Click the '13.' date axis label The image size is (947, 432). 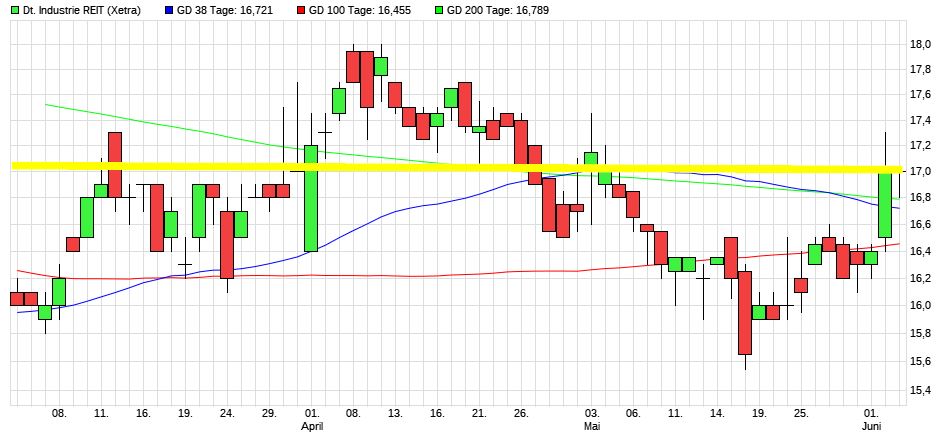point(396,414)
